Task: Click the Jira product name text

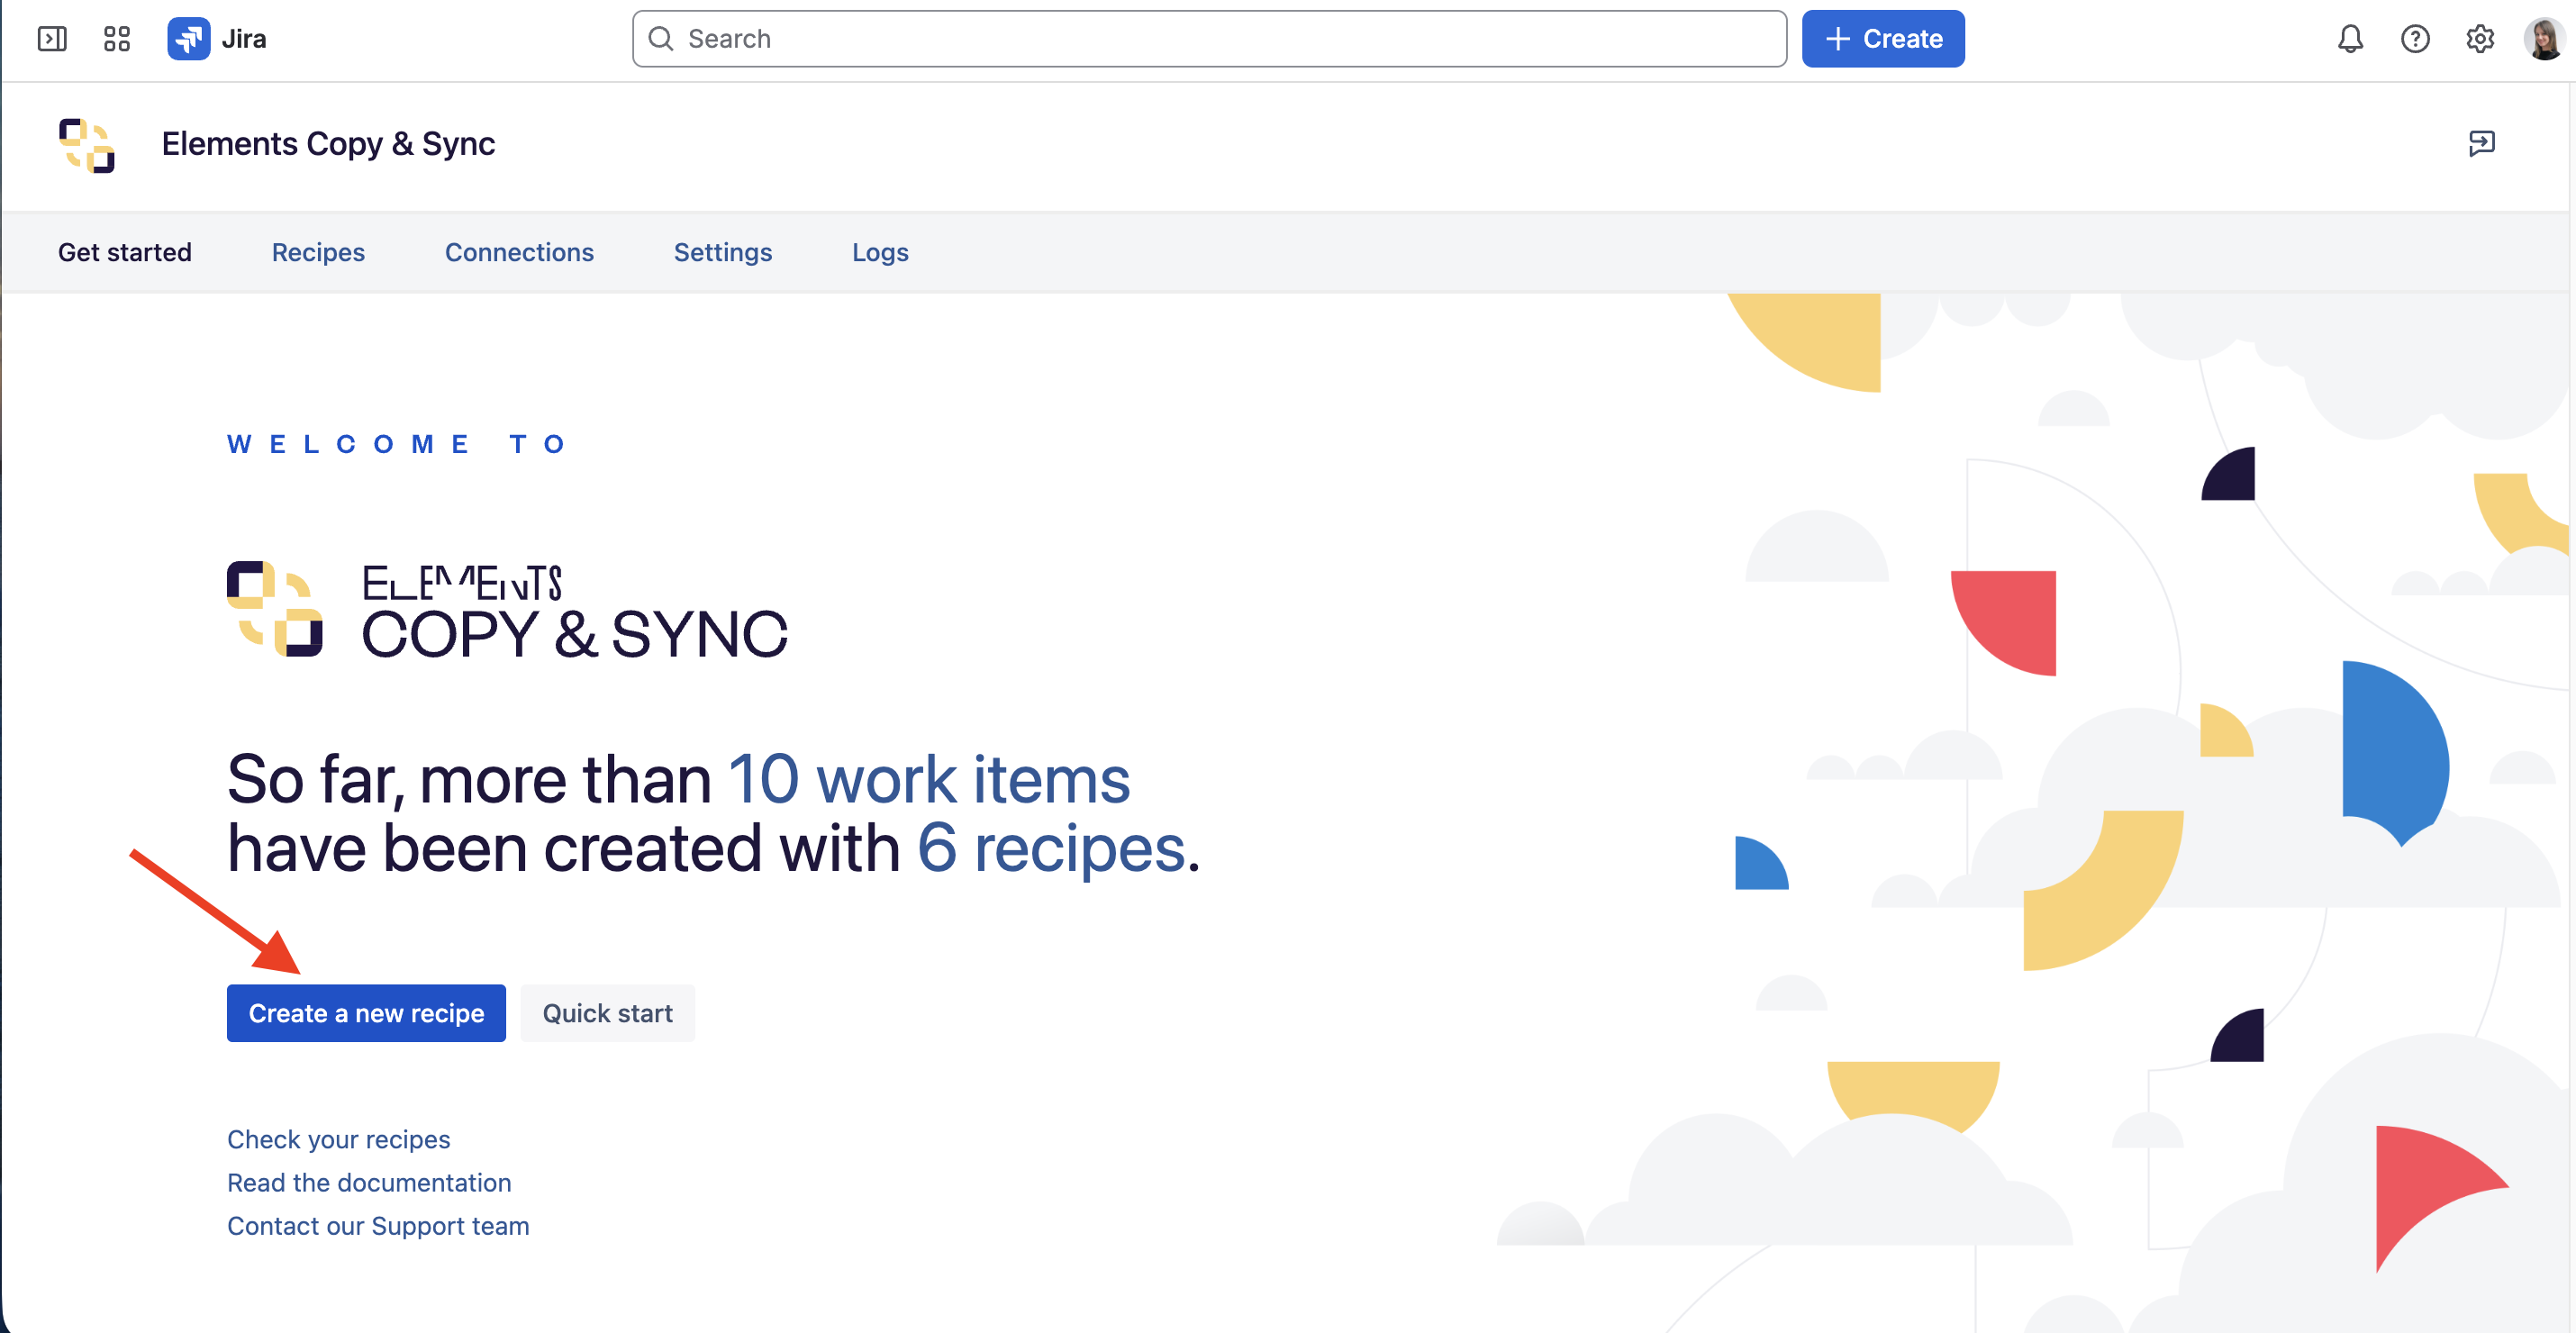Action: [x=244, y=39]
